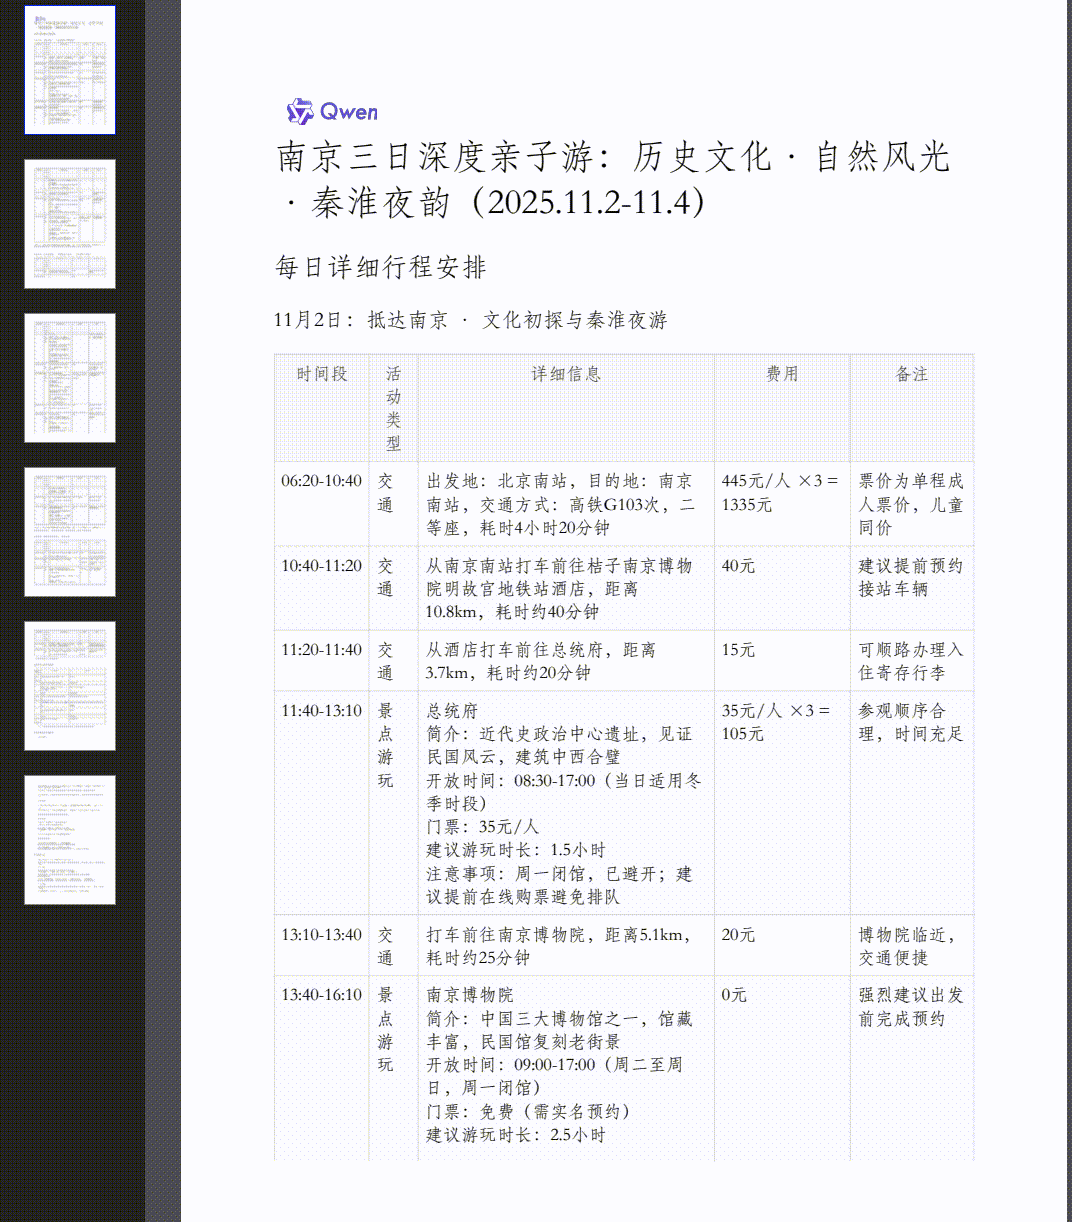This screenshot has height=1222, width=1072.
Task: Select the first page thumbnail in sidebar
Action: click(x=70, y=68)
